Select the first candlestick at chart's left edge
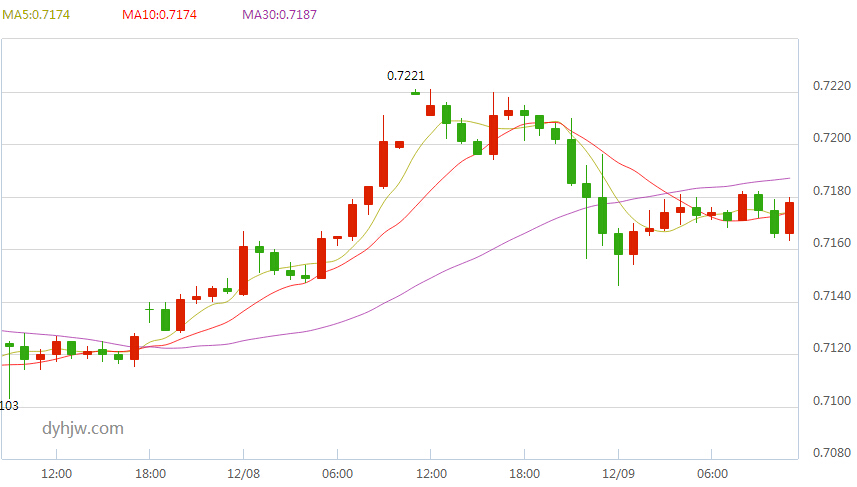The image size is (857, 487). [9, 345]
